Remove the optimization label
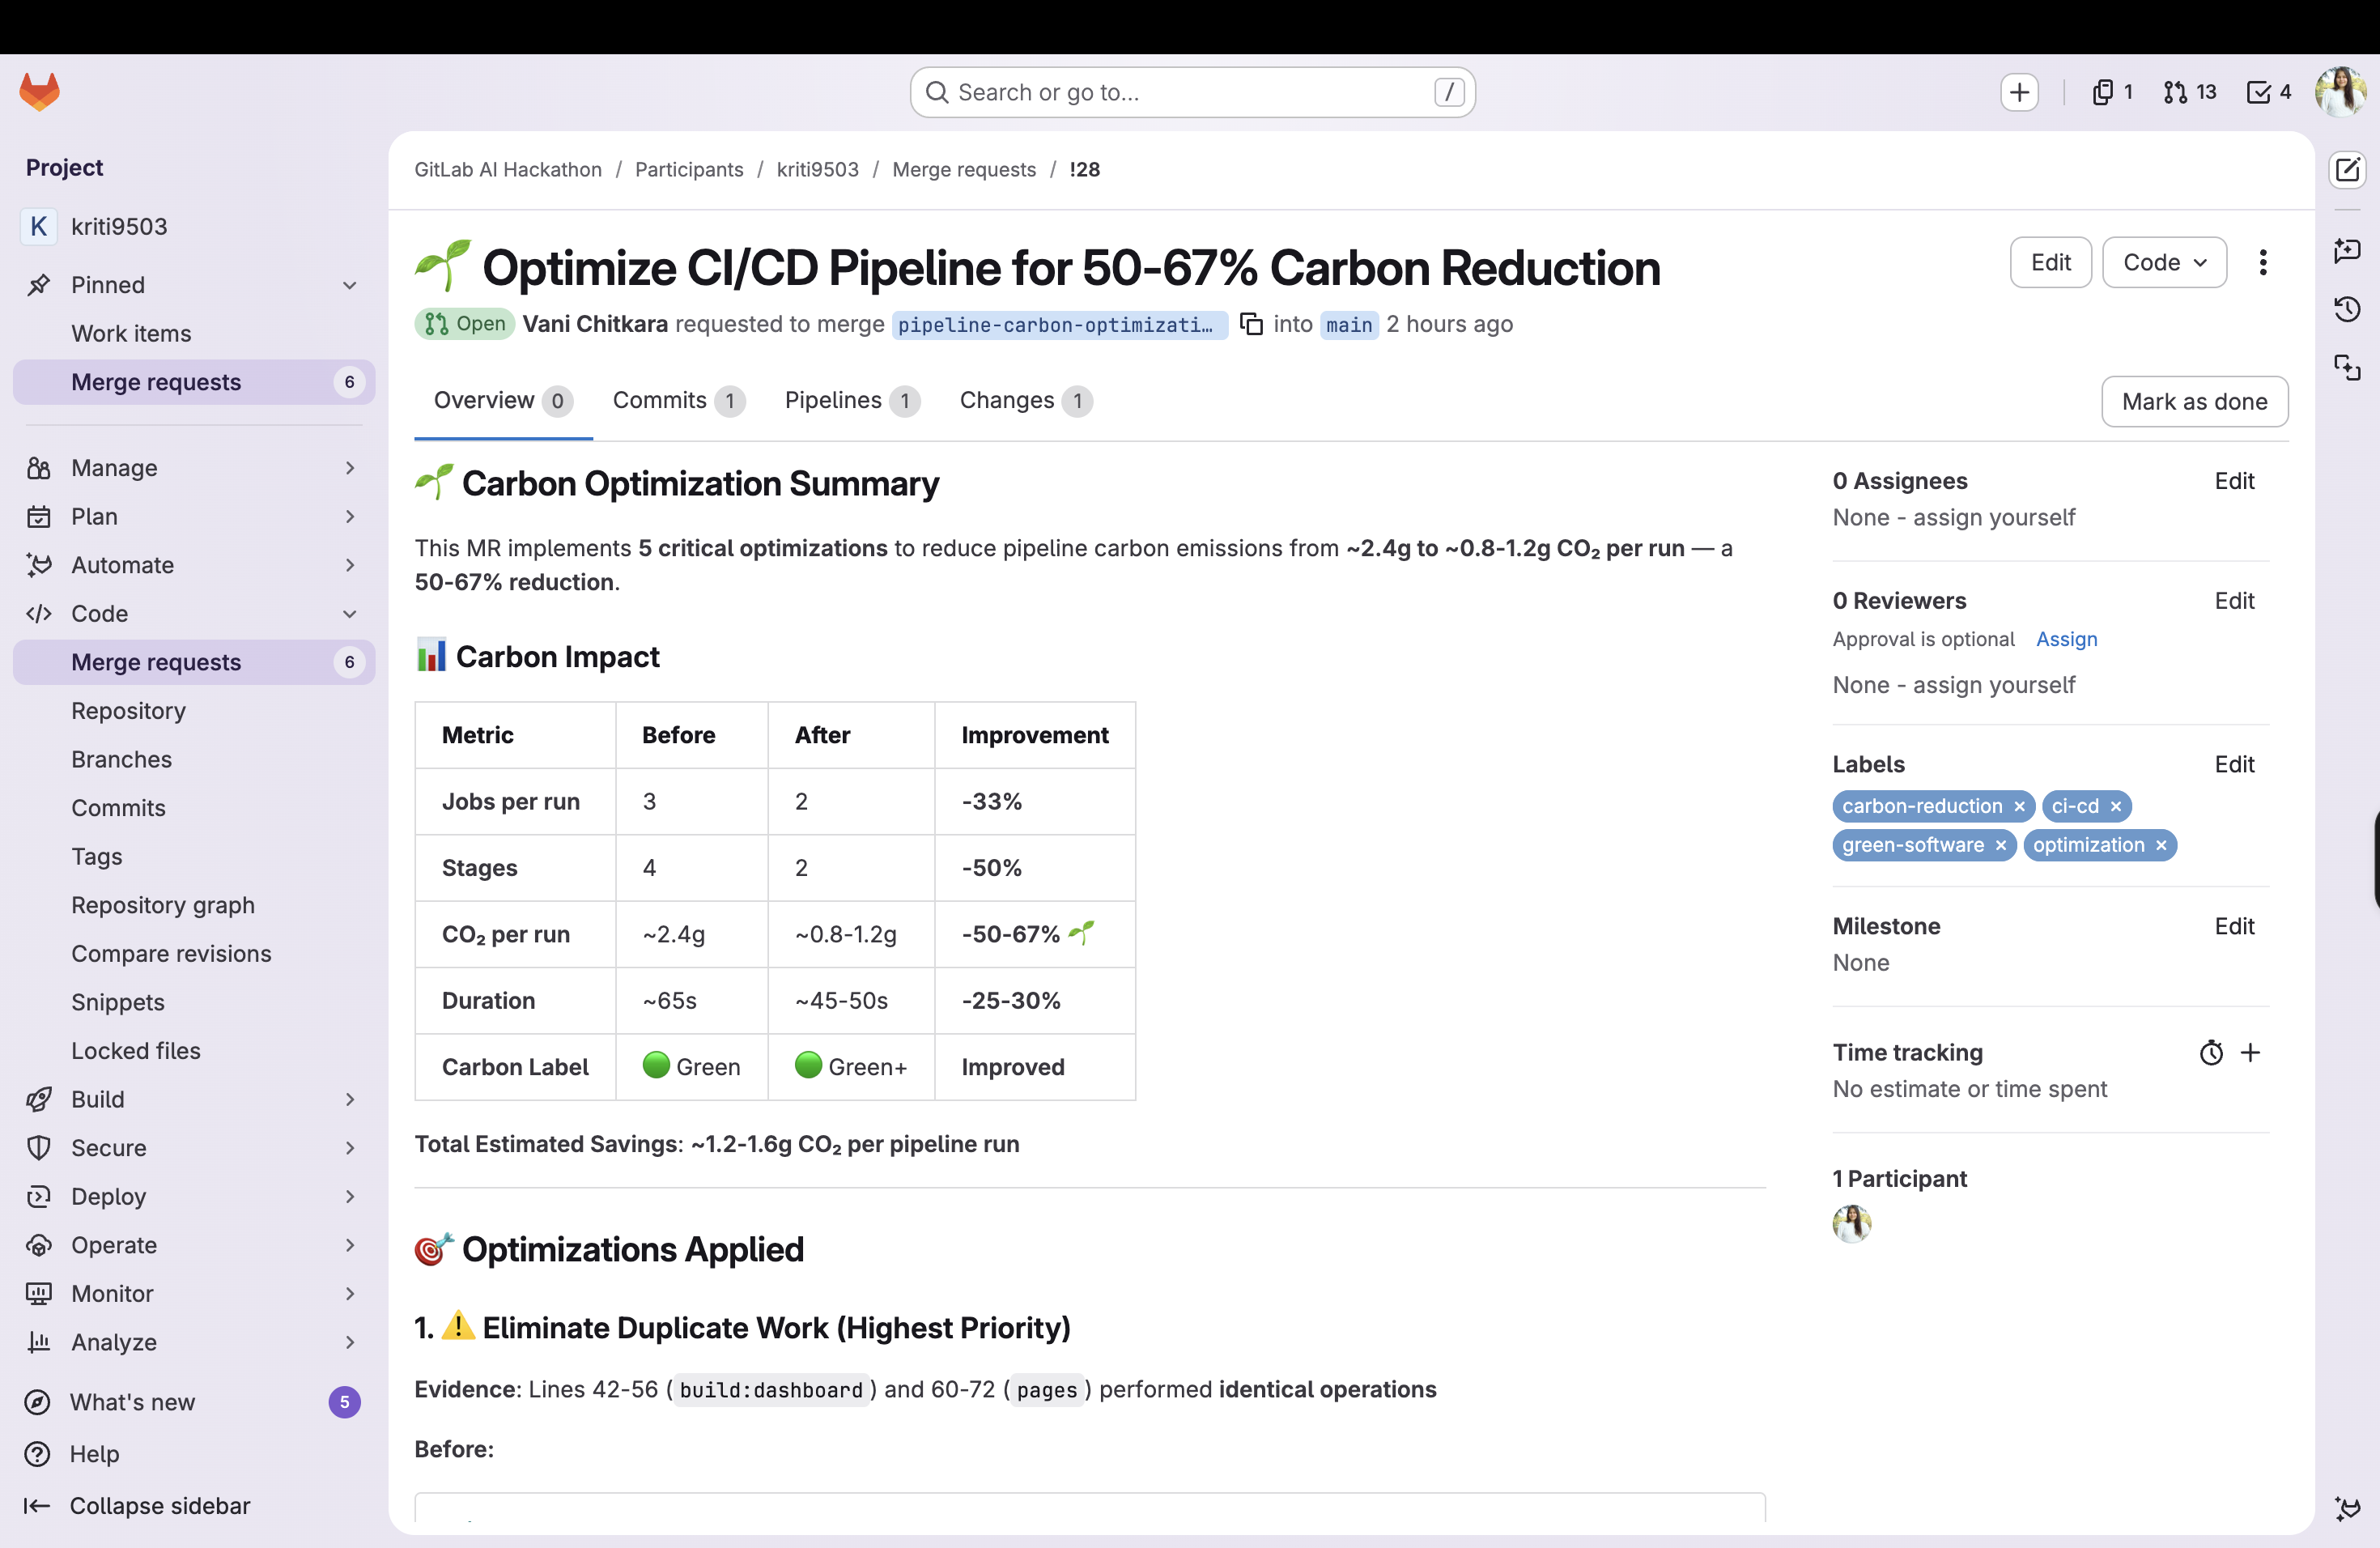2380x1548 pixels. tap(2161, 846)
